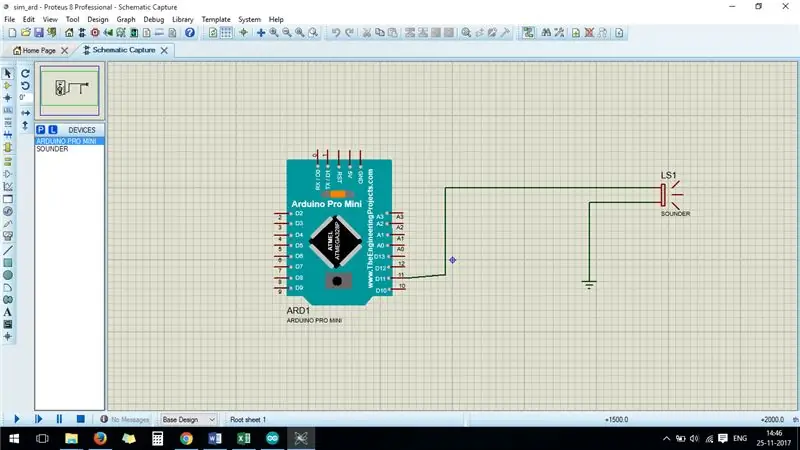The image size is (800, 450).
Task: Click the No Messages status indicator
Action: [125, 419]
